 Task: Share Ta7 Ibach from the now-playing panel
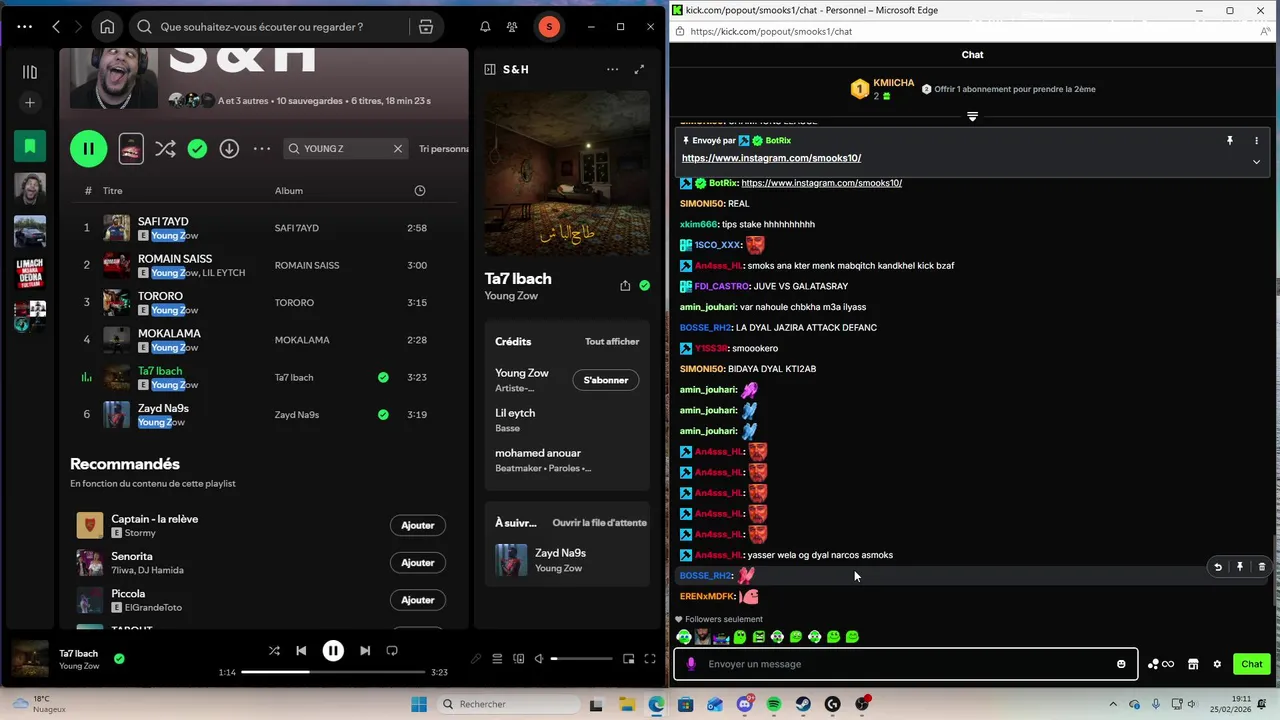click(625, 285)
